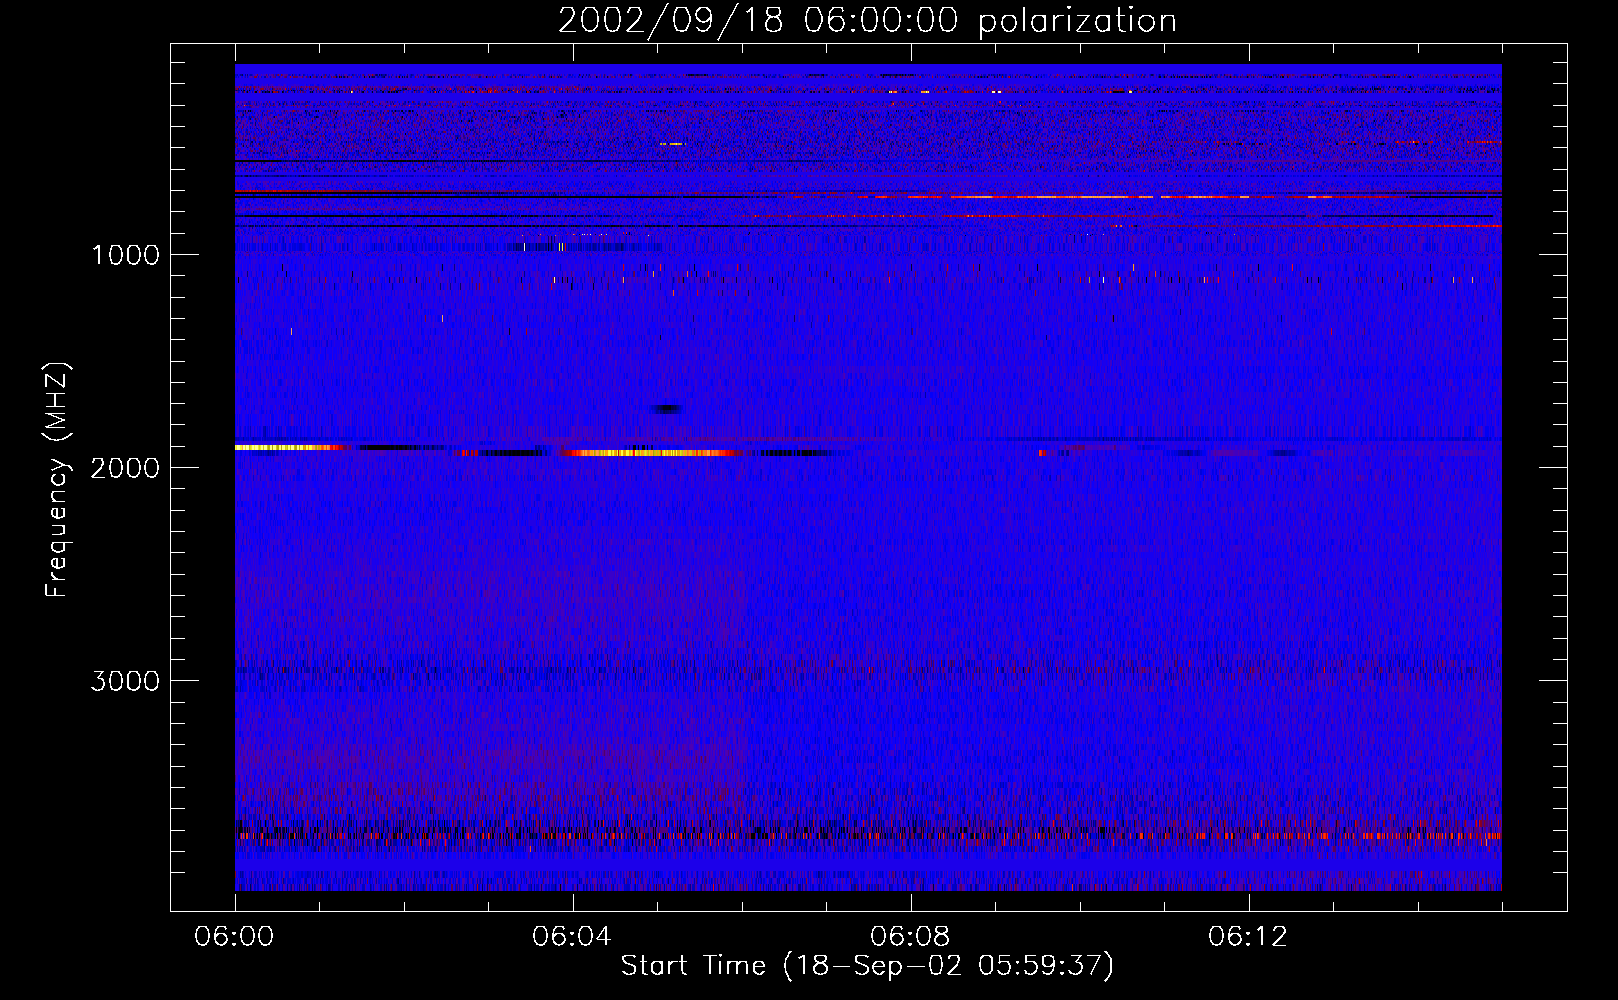Click the 'Start Time (18-Sep-02 05:59:37)' label
This screenshot has width=1618, height=1000.
(867, 966)
